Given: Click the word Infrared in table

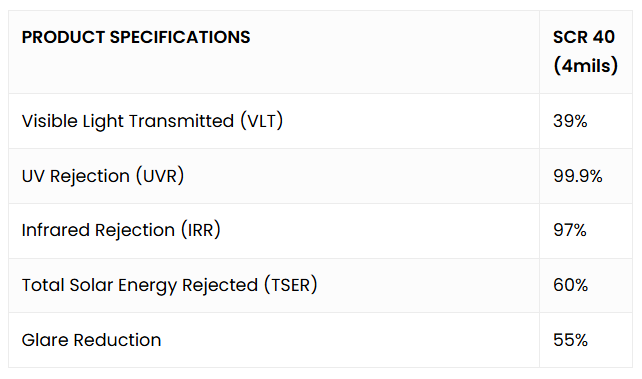Looking at the screenshot, I should [56, 230].
